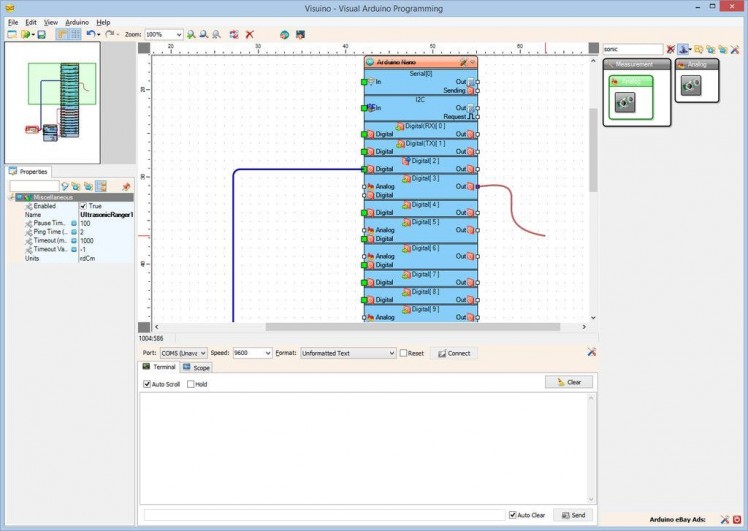
Task: Click the pin icon in Properties panel
Action: click(126, 186)
